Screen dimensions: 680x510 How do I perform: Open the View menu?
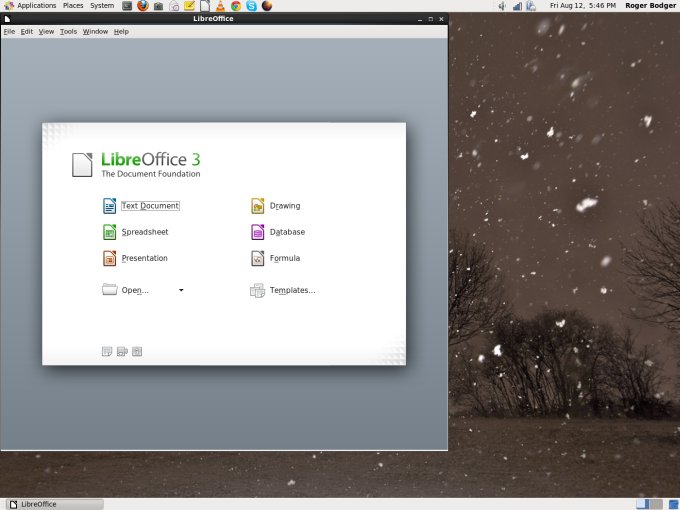pyautogui.click(x=46, y=32)
